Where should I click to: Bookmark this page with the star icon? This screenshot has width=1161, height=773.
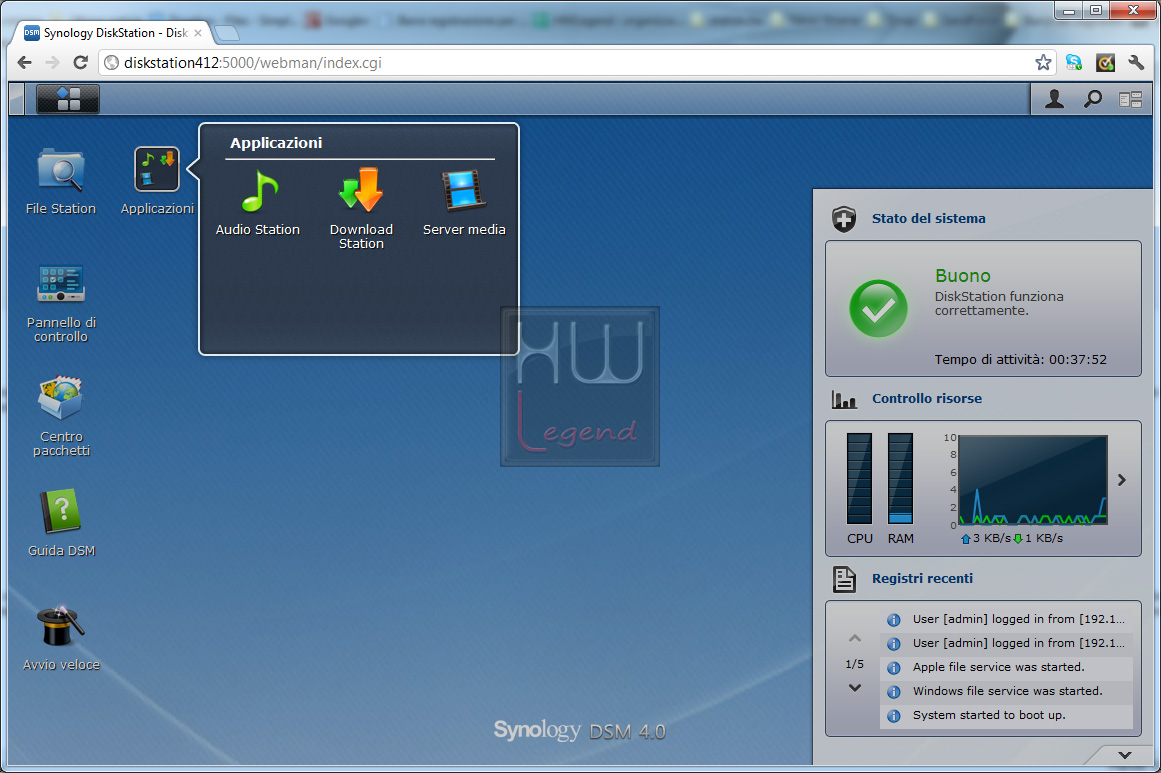[1043, 63]
